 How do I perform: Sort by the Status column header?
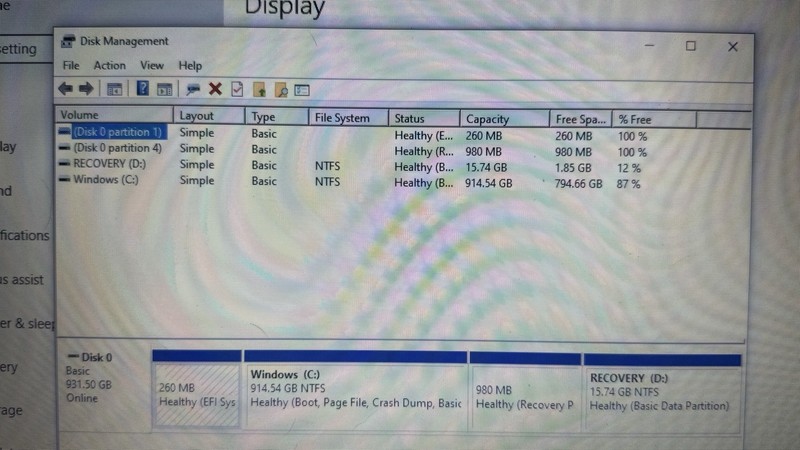pyautogui.click(x=424, y=118)
